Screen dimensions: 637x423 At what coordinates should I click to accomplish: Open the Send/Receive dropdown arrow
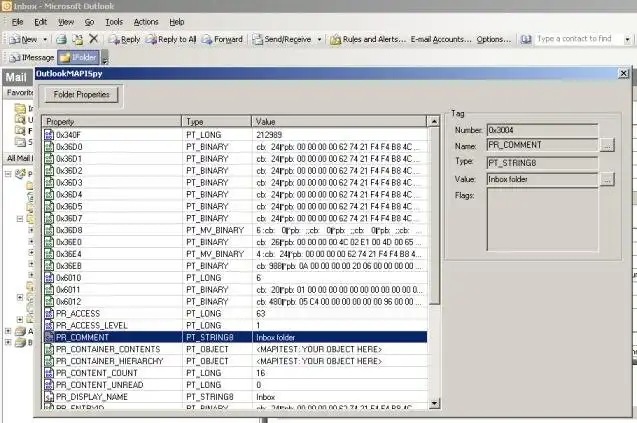(319, 39)
